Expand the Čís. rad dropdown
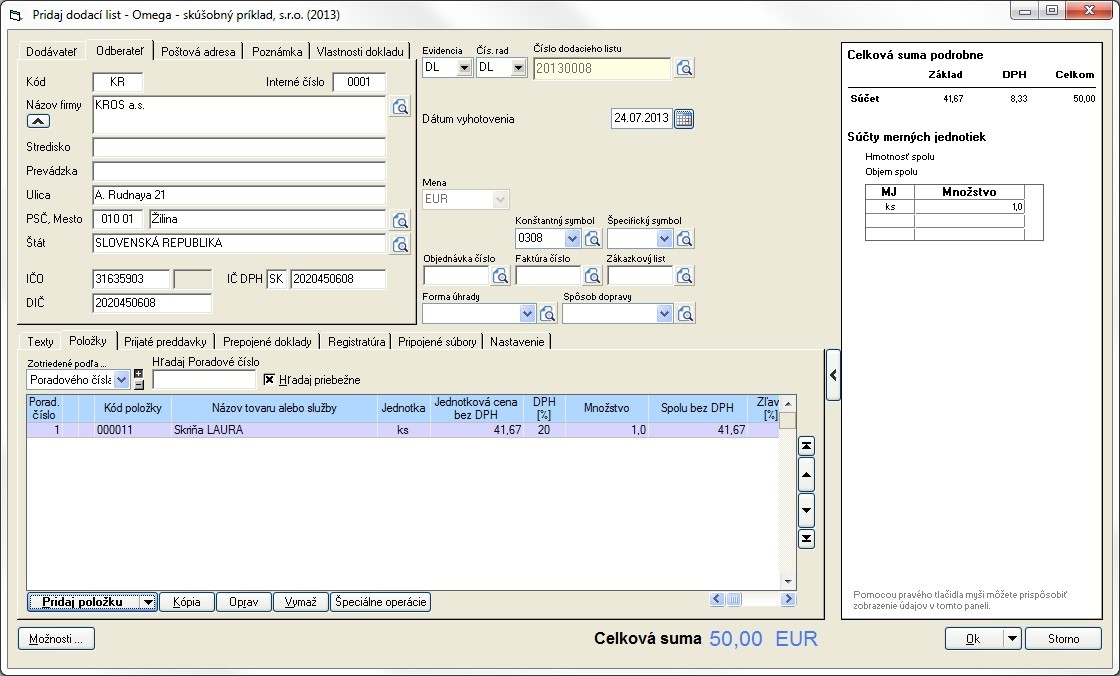 (519, 68)
